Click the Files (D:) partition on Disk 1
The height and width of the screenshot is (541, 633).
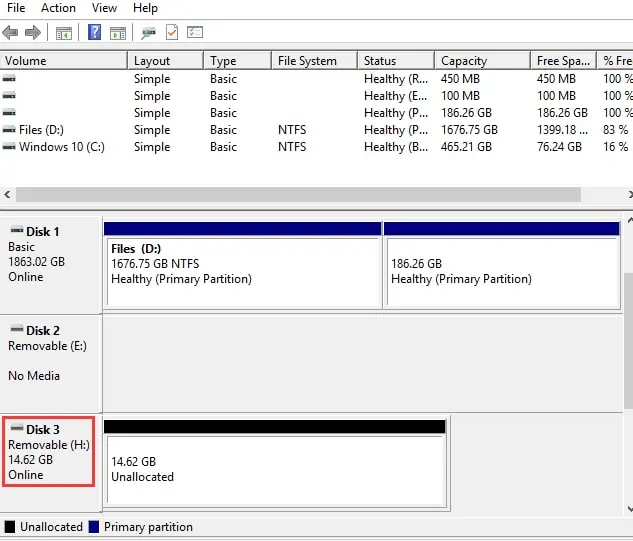243,270
